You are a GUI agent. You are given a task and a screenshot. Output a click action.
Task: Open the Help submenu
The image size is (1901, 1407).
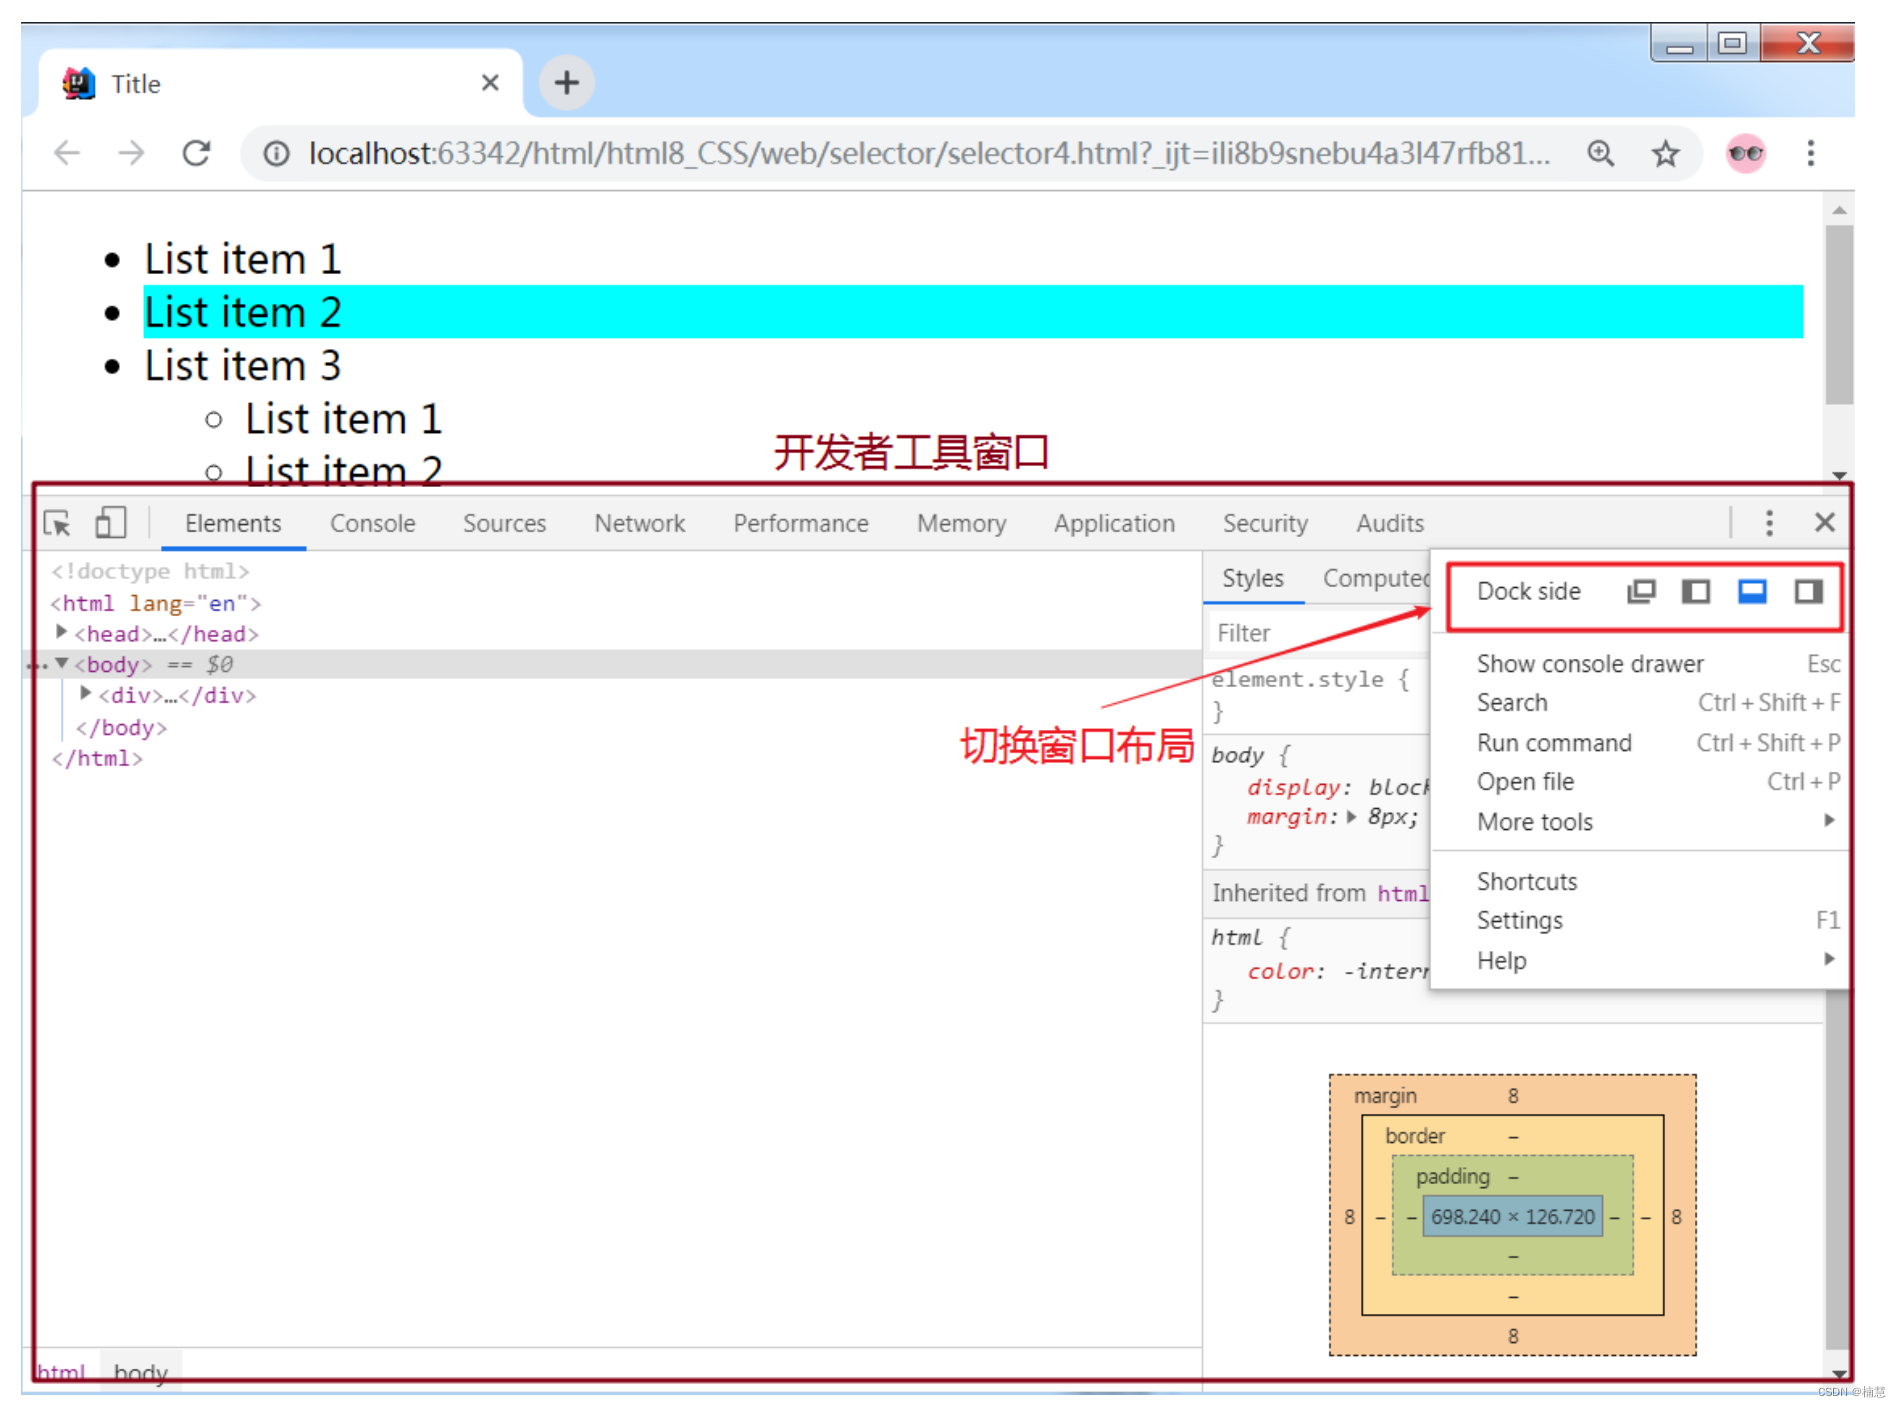click(x=1640, y=960)
